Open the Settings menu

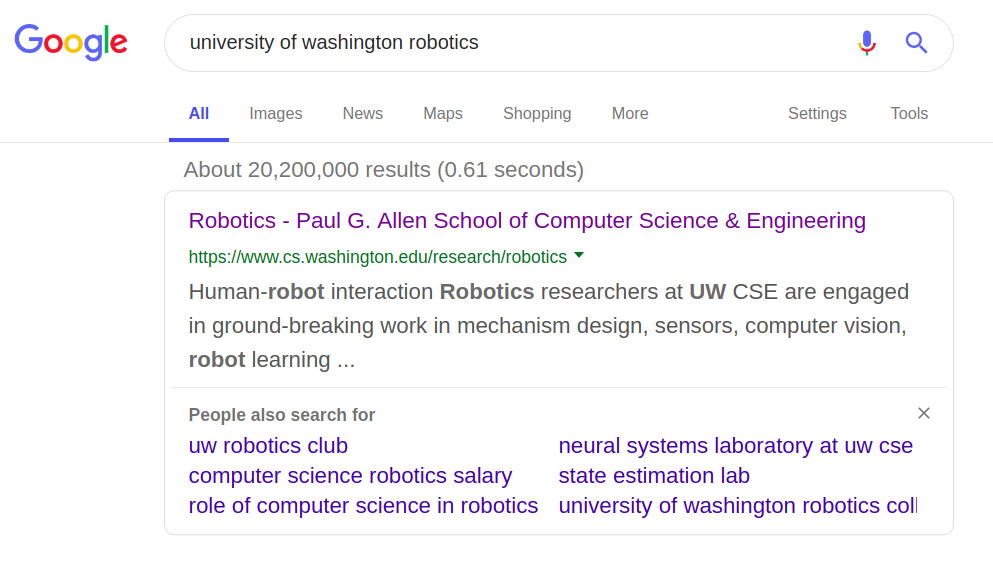click(817, 113)
